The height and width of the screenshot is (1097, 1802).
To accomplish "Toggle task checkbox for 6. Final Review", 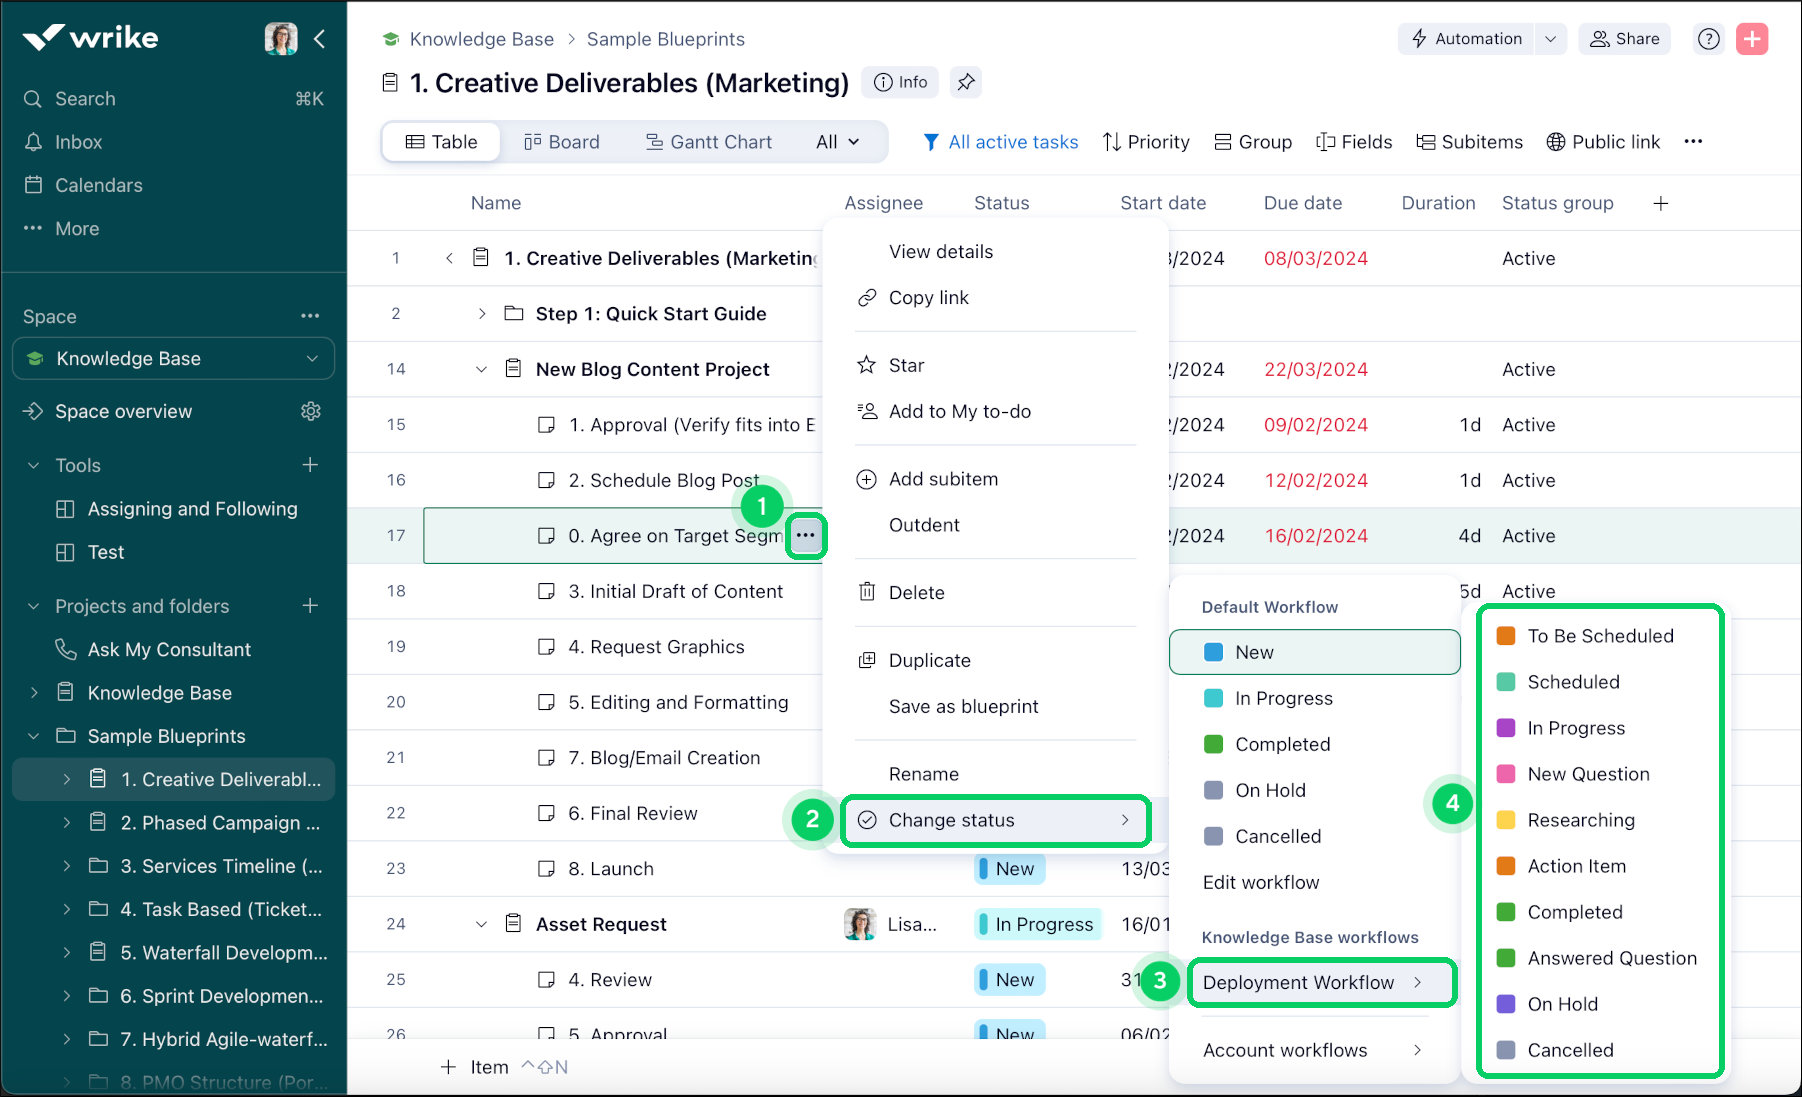I will coord(546,813).
